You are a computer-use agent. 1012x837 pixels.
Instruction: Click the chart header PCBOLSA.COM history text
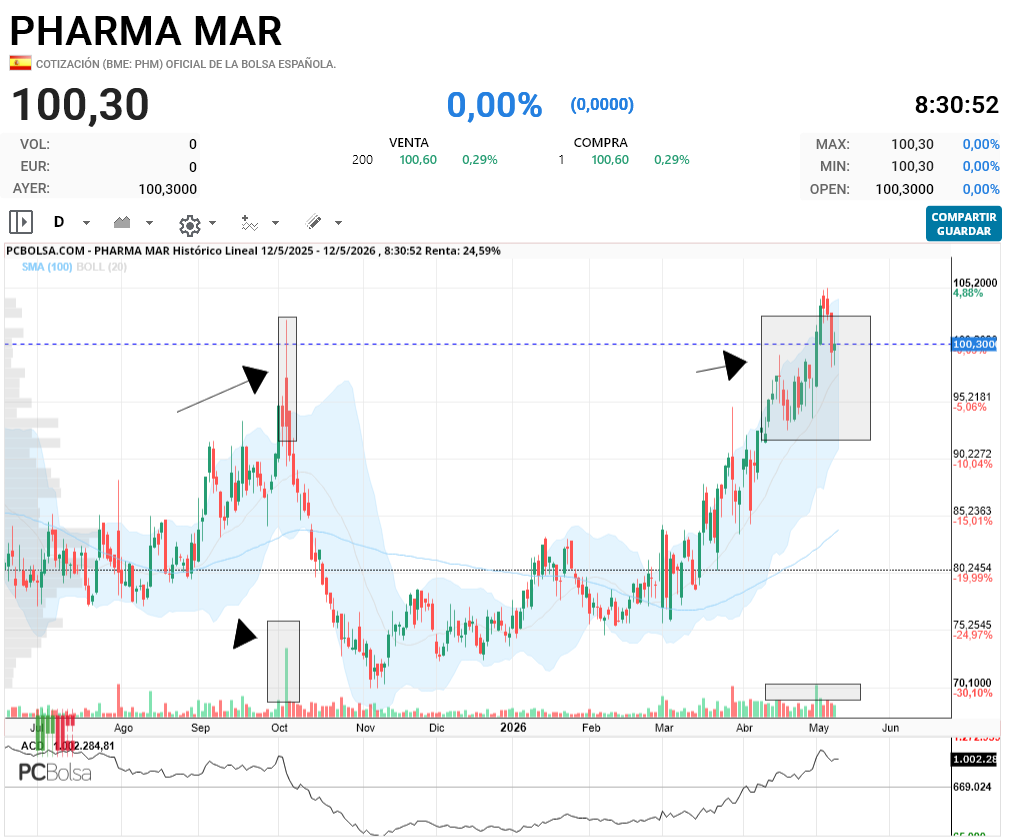tap(253, 250)
